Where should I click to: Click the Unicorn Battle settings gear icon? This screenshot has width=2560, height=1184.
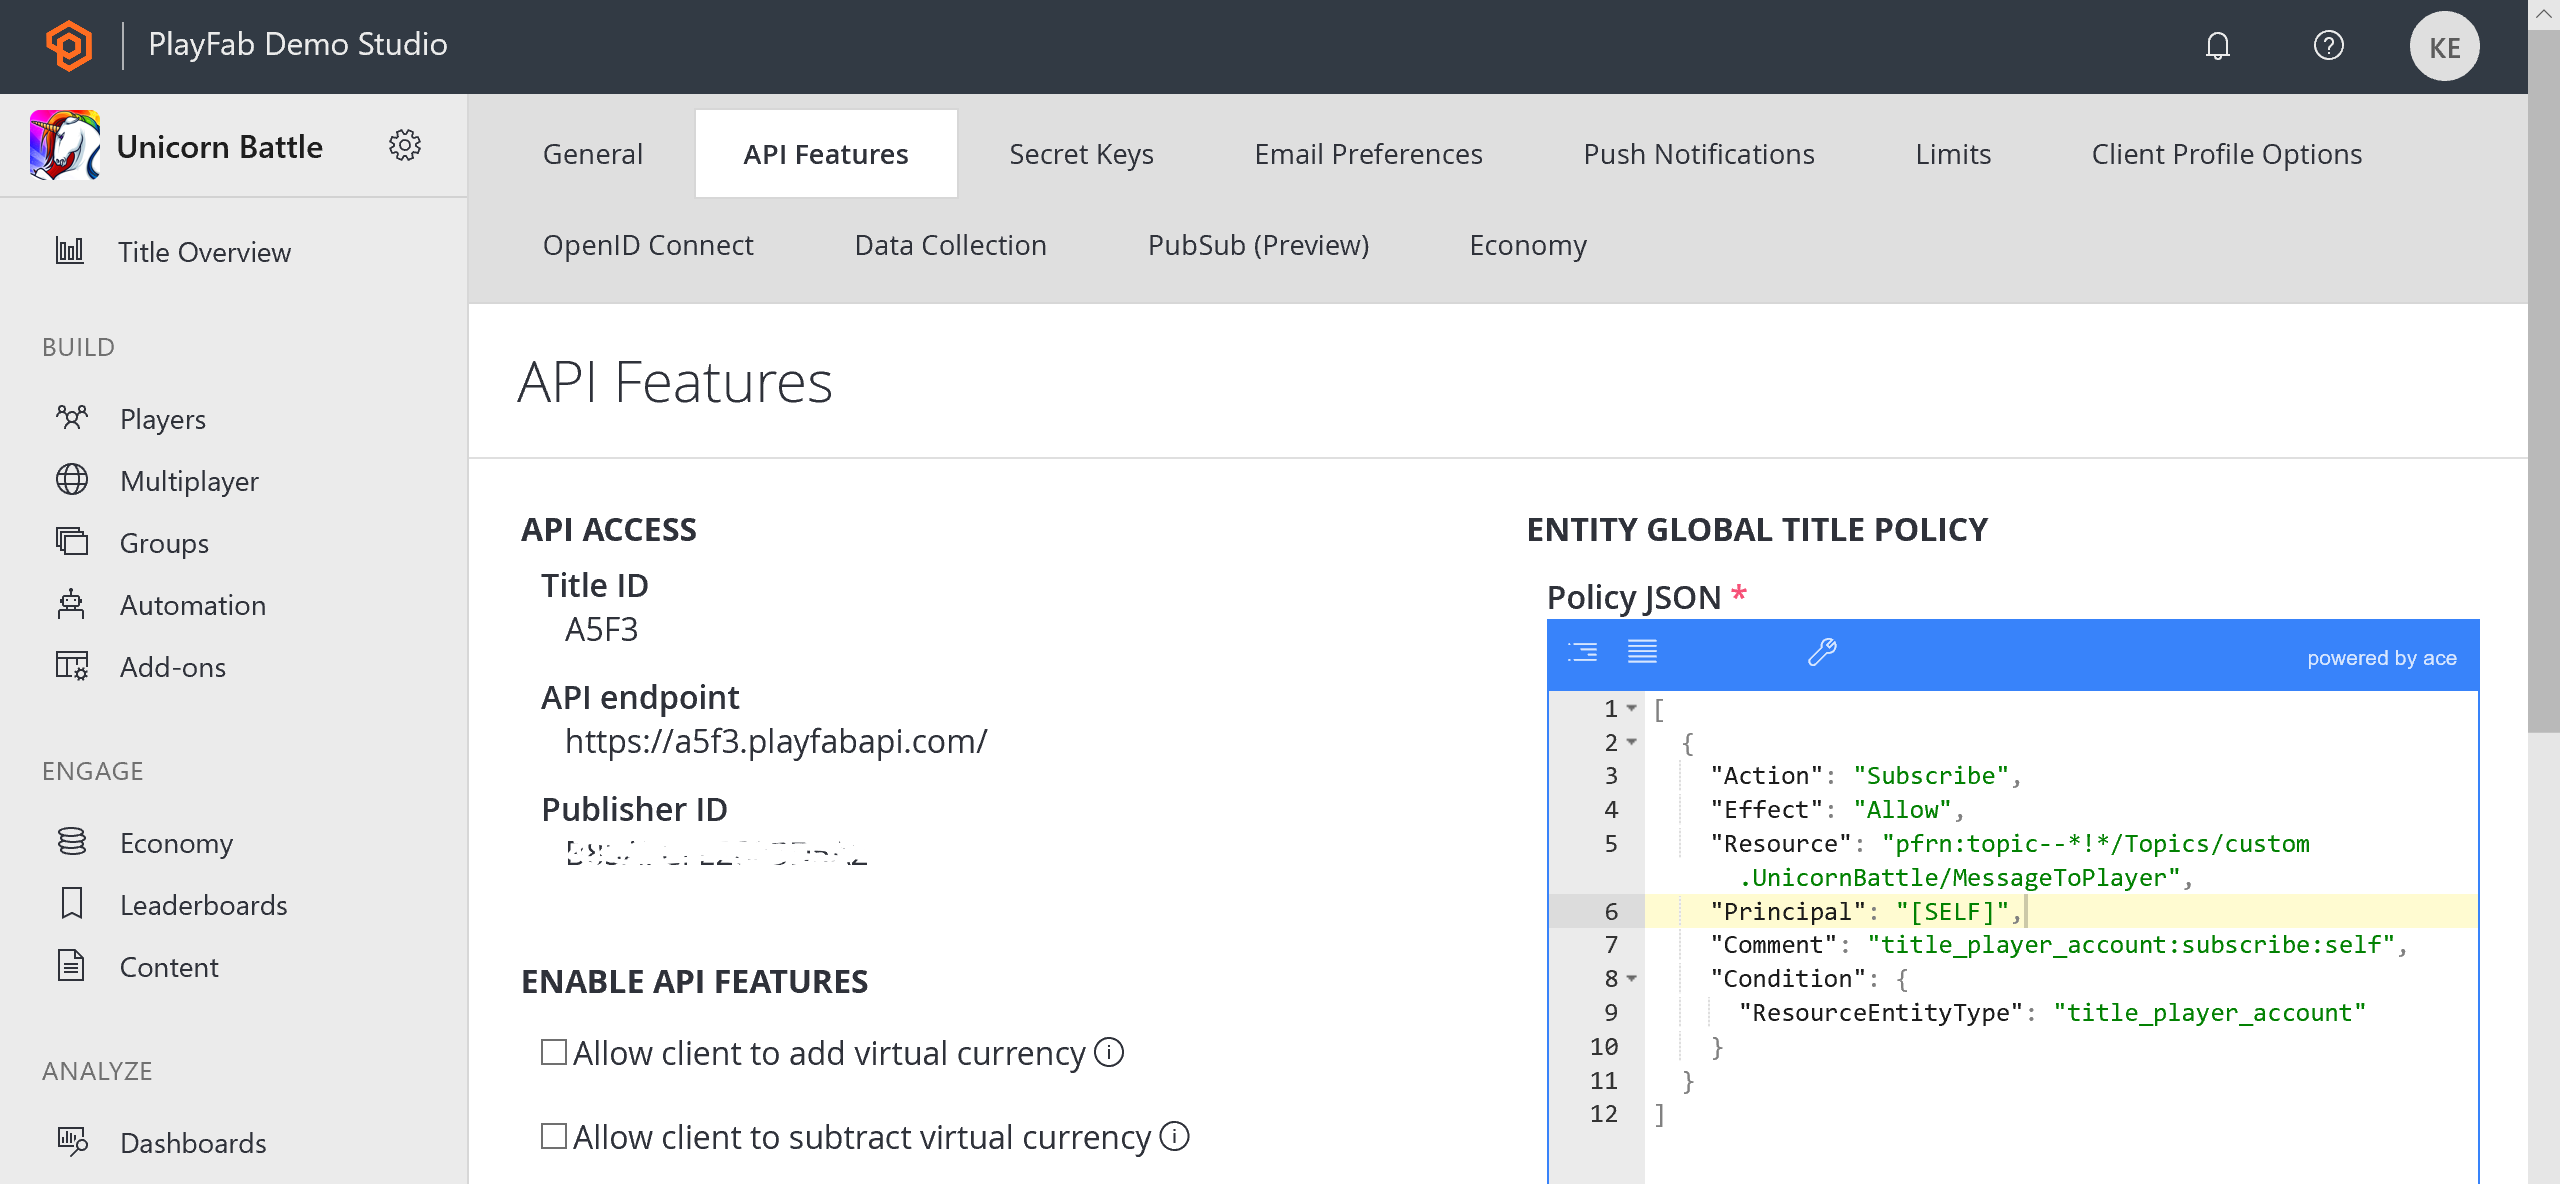[x=405, y=145]
